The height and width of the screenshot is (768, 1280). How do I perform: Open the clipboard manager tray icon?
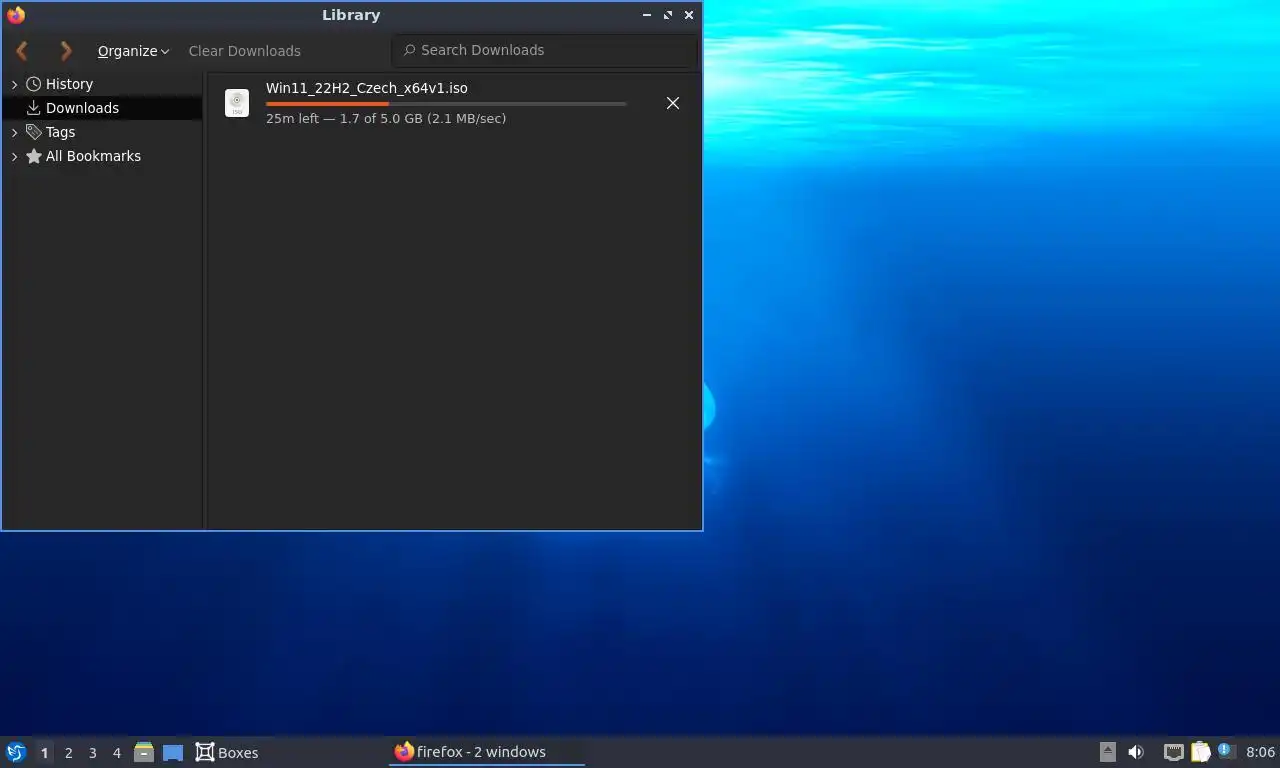(1200, 752)
